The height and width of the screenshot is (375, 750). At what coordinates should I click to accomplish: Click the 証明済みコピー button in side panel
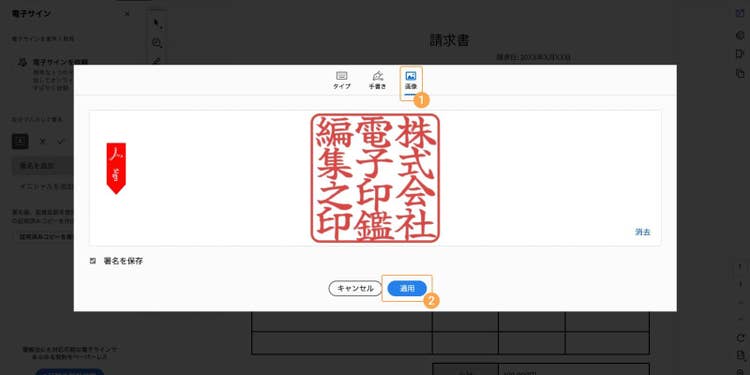tap(45, 236)
